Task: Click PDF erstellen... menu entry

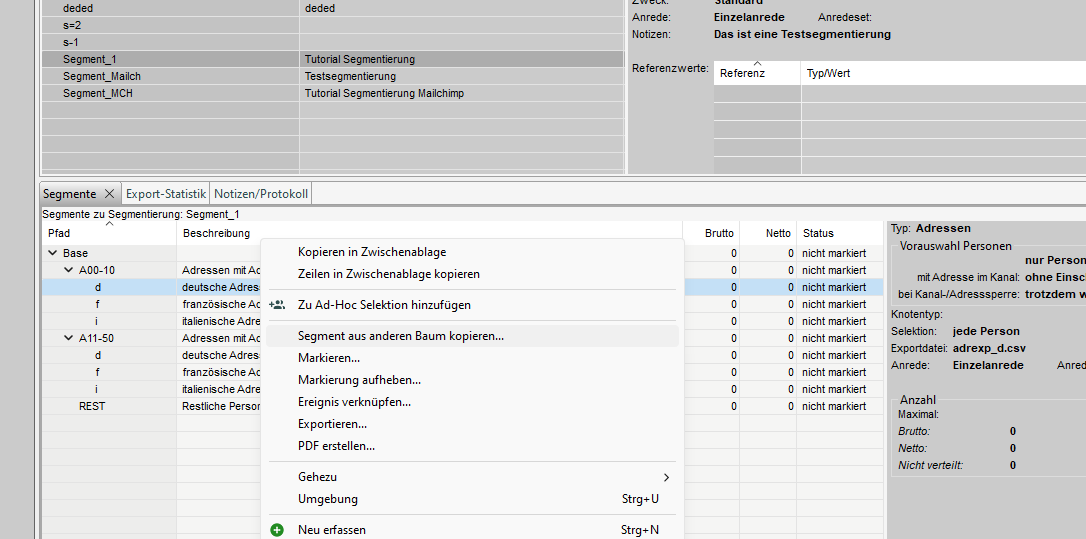Action: click(336, 446)
